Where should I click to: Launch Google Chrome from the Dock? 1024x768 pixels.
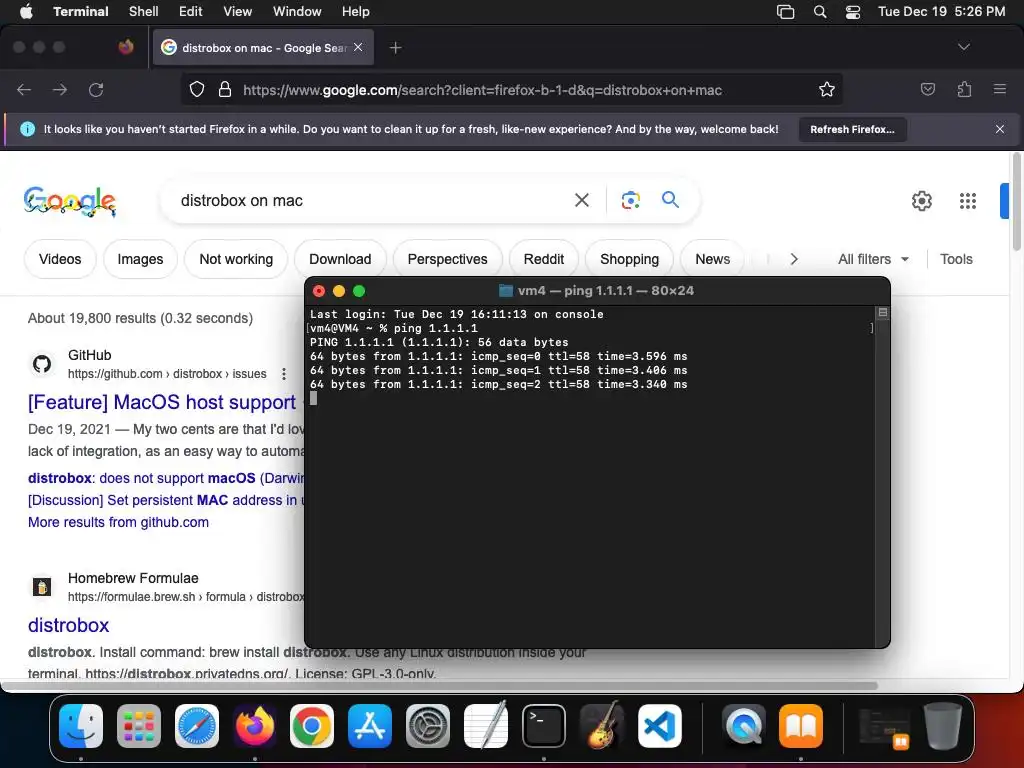pyautogui.click(x=312, y=726)
